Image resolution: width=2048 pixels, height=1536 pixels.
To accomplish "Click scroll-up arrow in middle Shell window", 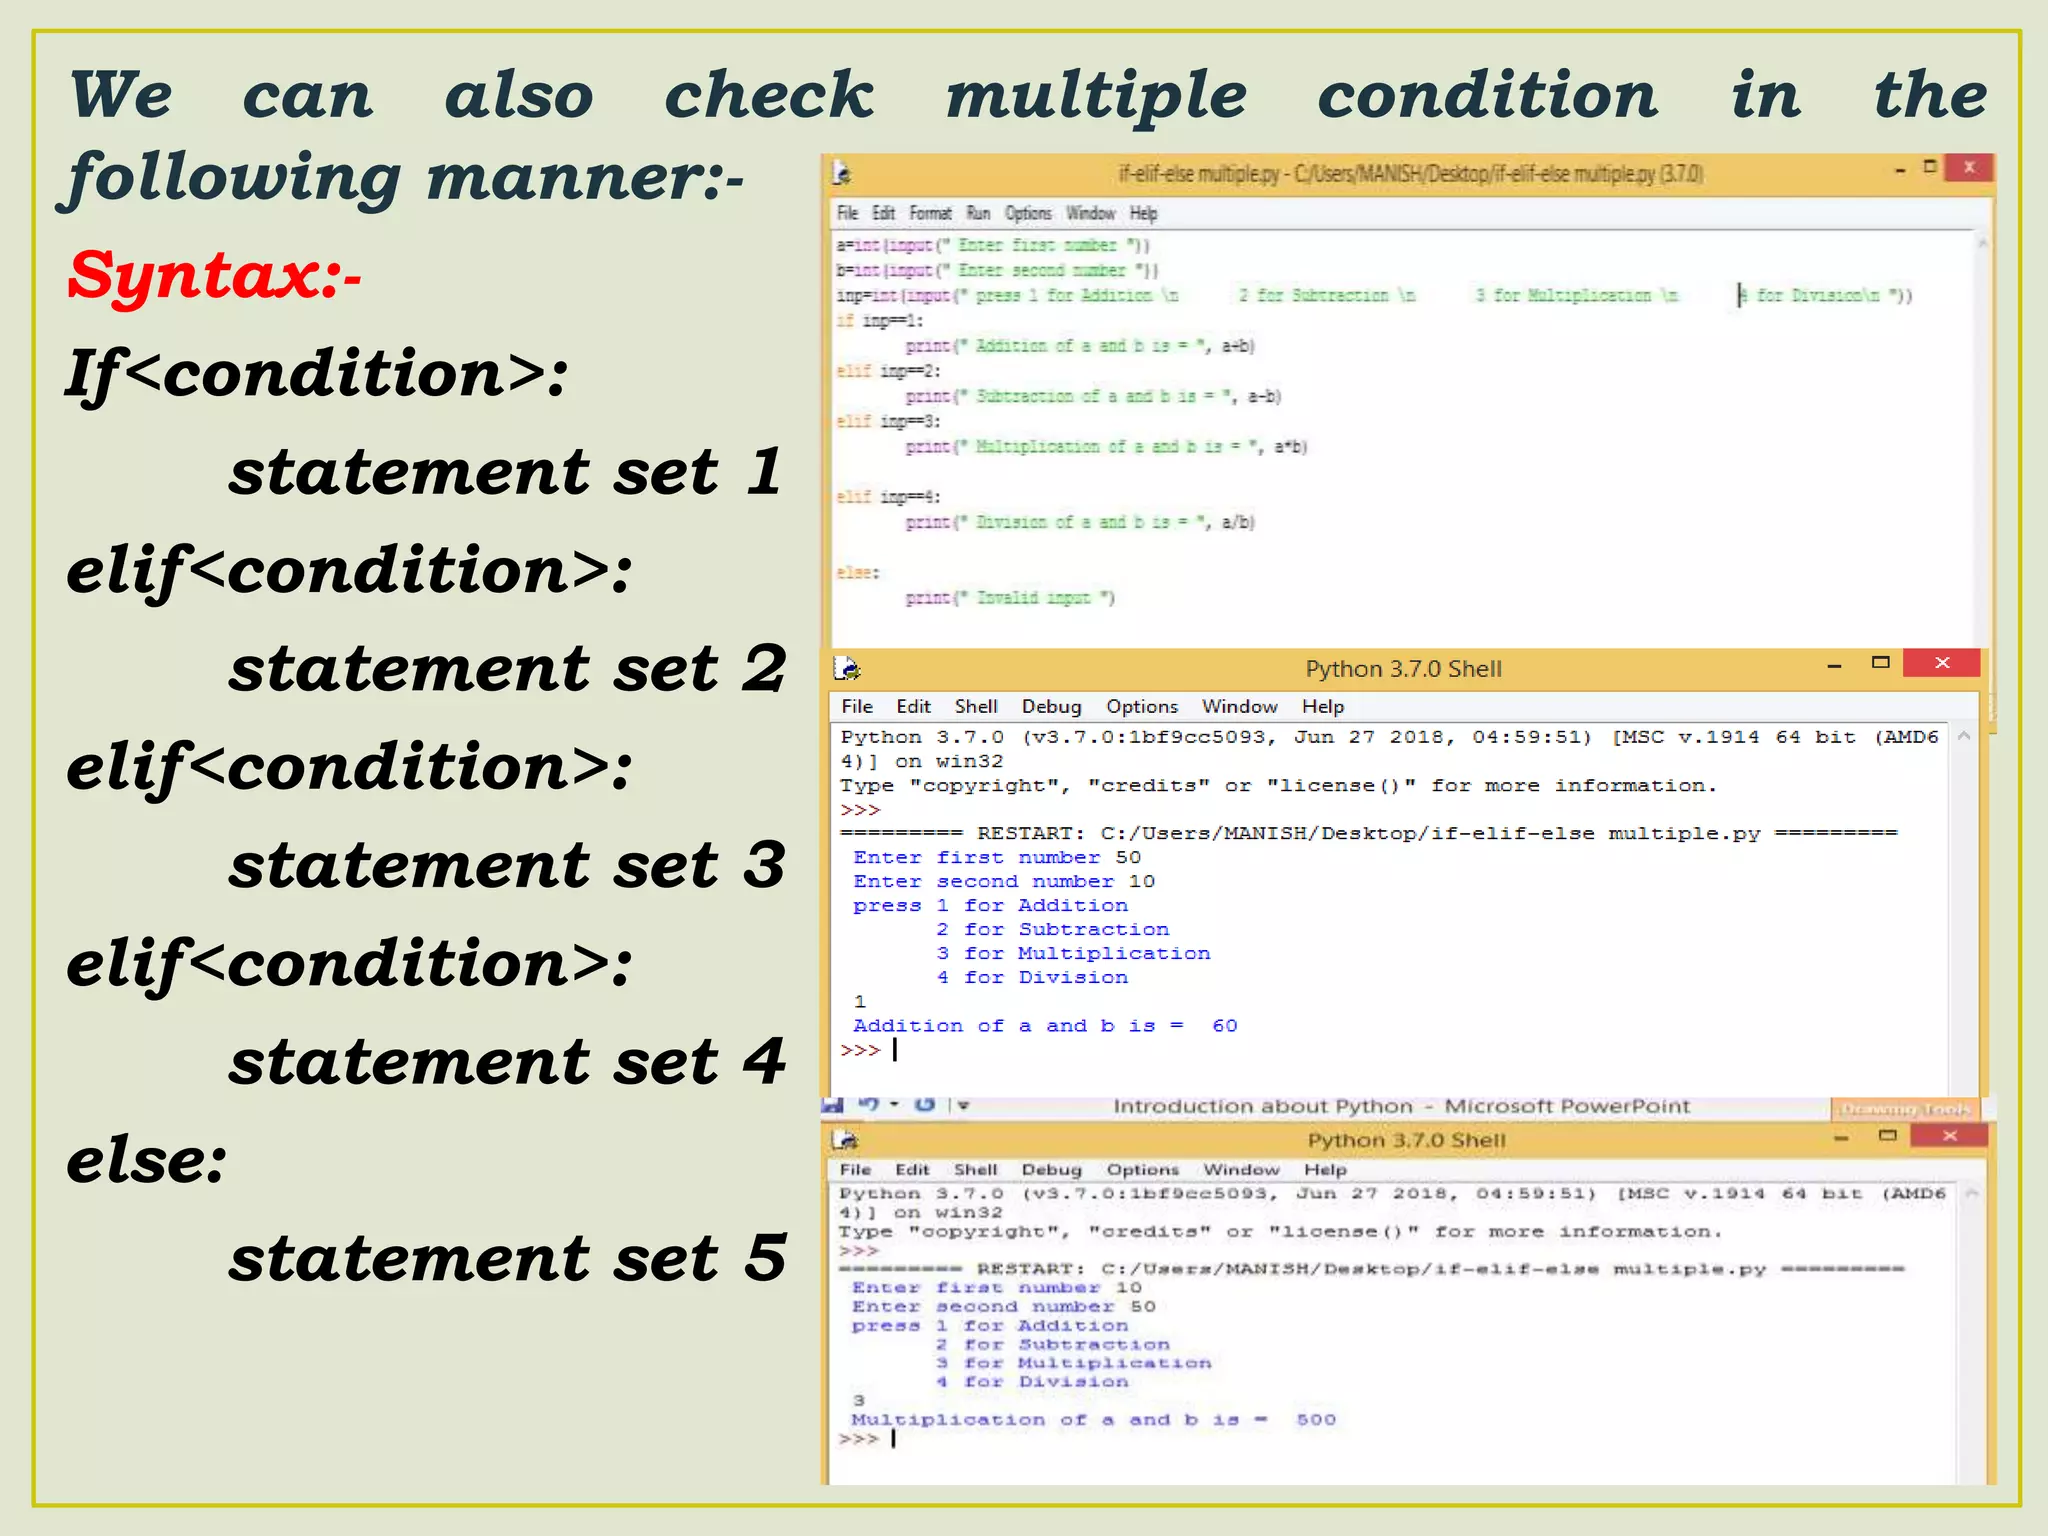I will pyautogui.click(x=1963, y=737).
